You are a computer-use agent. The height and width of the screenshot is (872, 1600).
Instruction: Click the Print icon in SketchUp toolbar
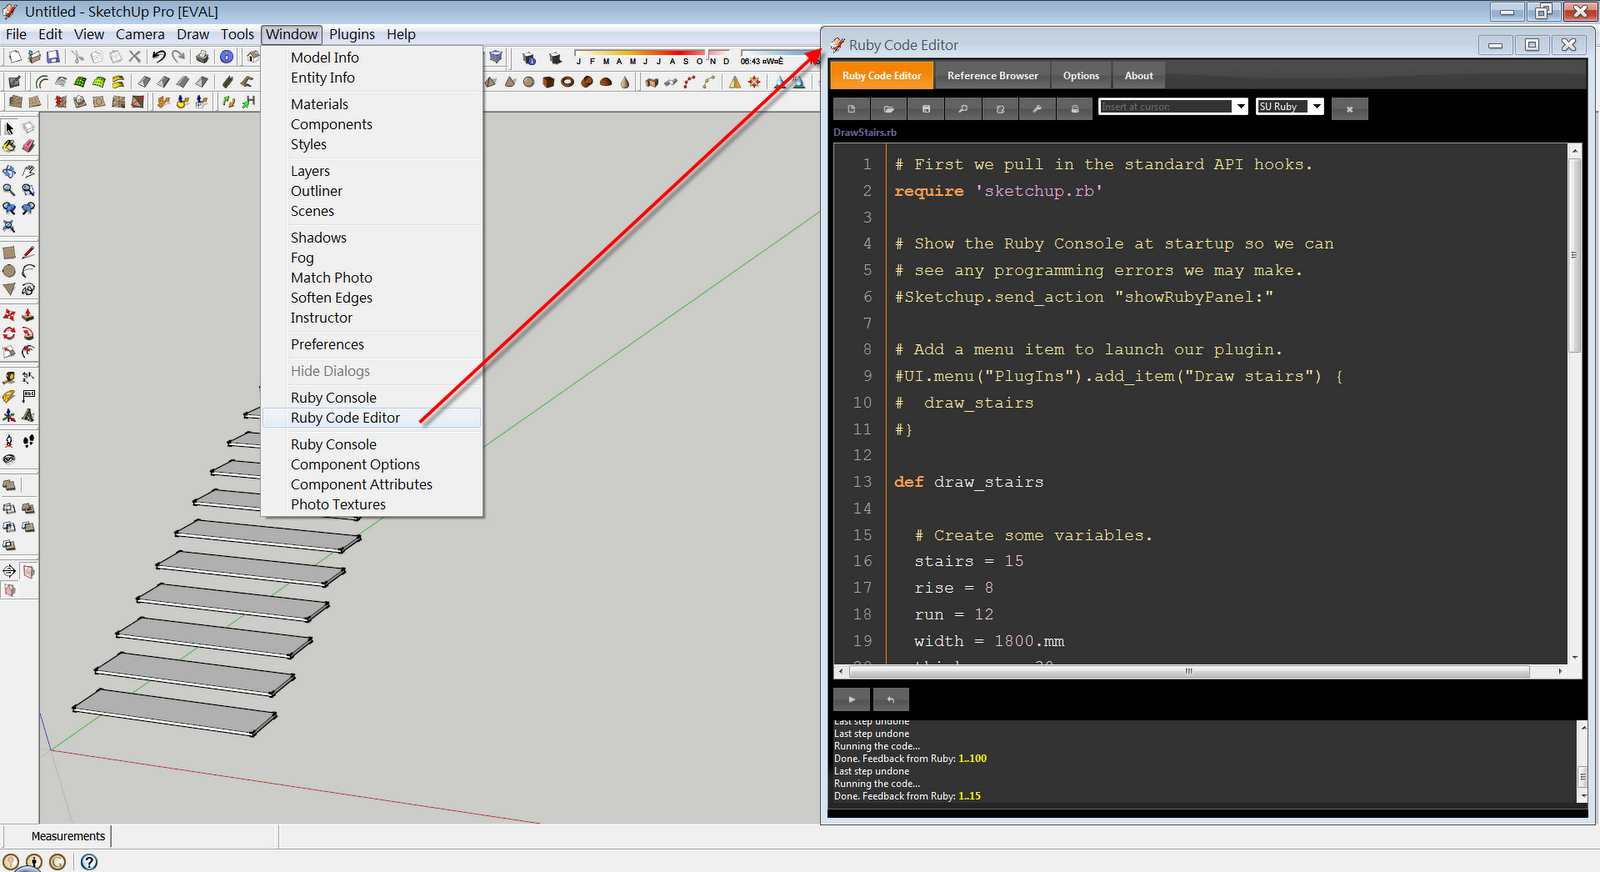coord(202,56)
